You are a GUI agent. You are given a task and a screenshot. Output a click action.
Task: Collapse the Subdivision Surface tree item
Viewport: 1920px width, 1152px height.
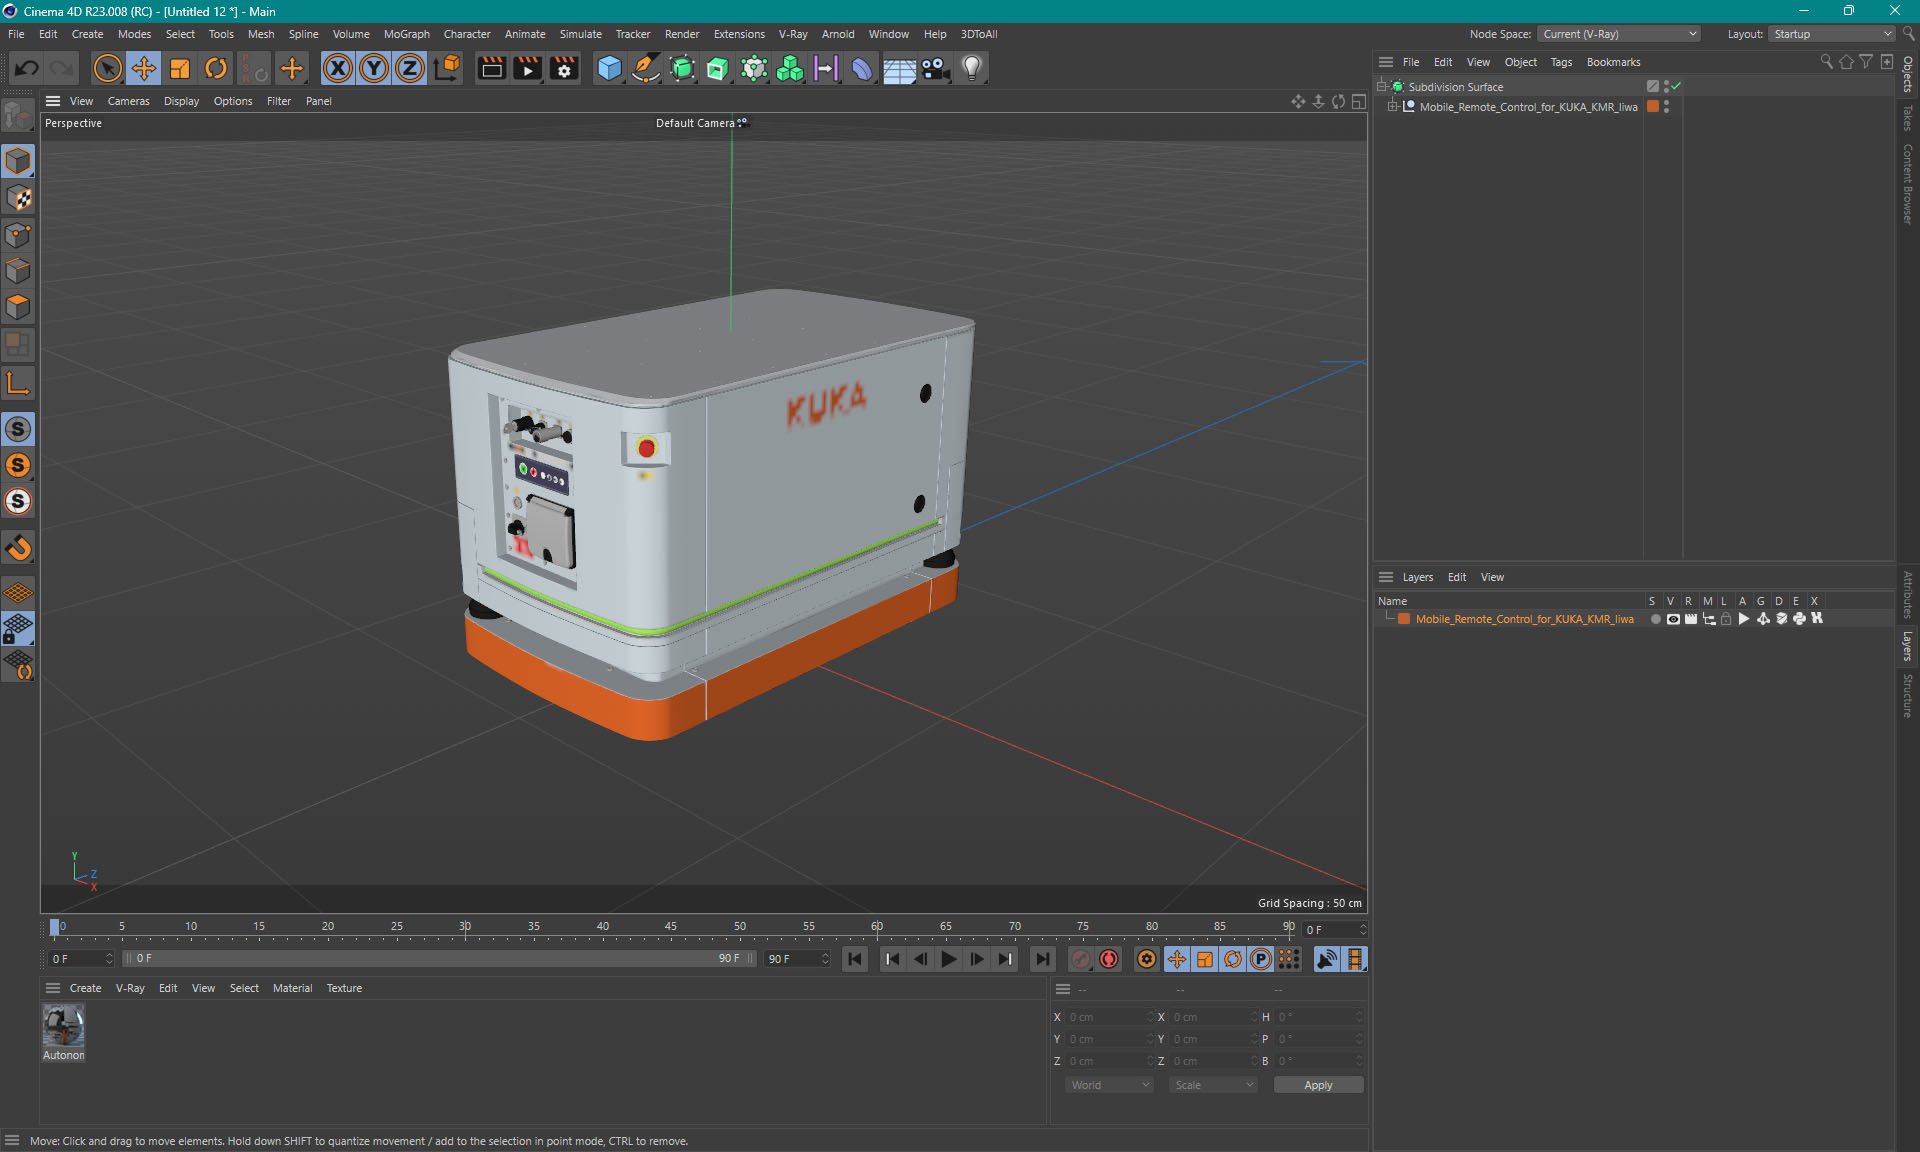pos(1381,87)
